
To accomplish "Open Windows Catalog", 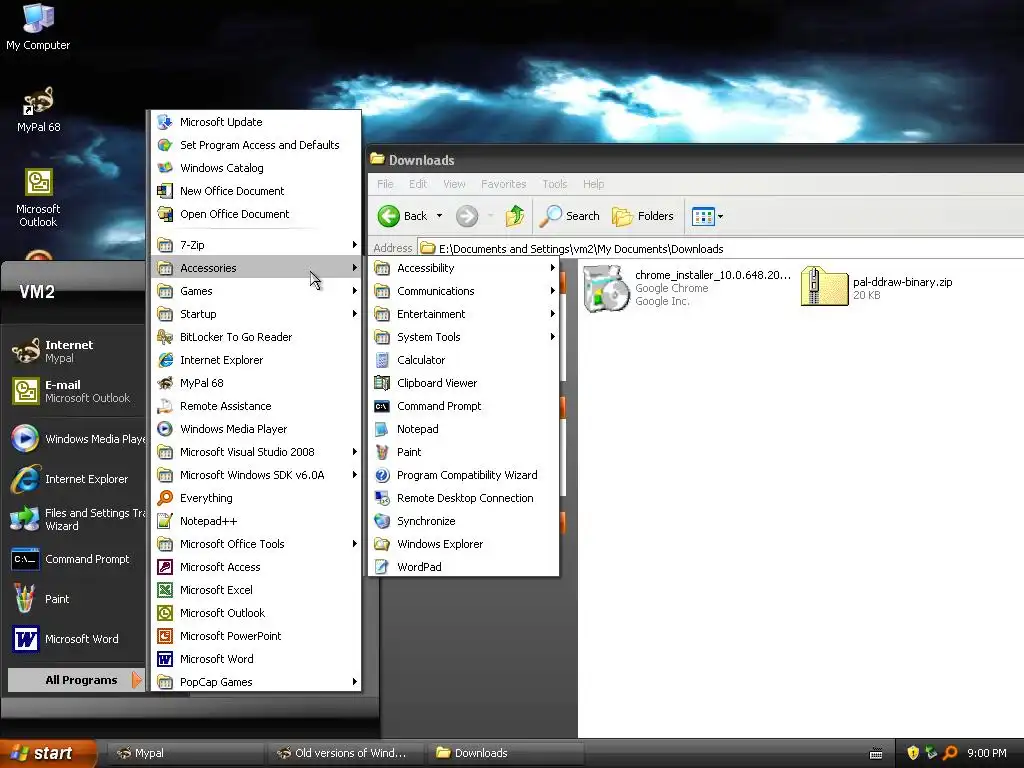I will coord(256,168).
